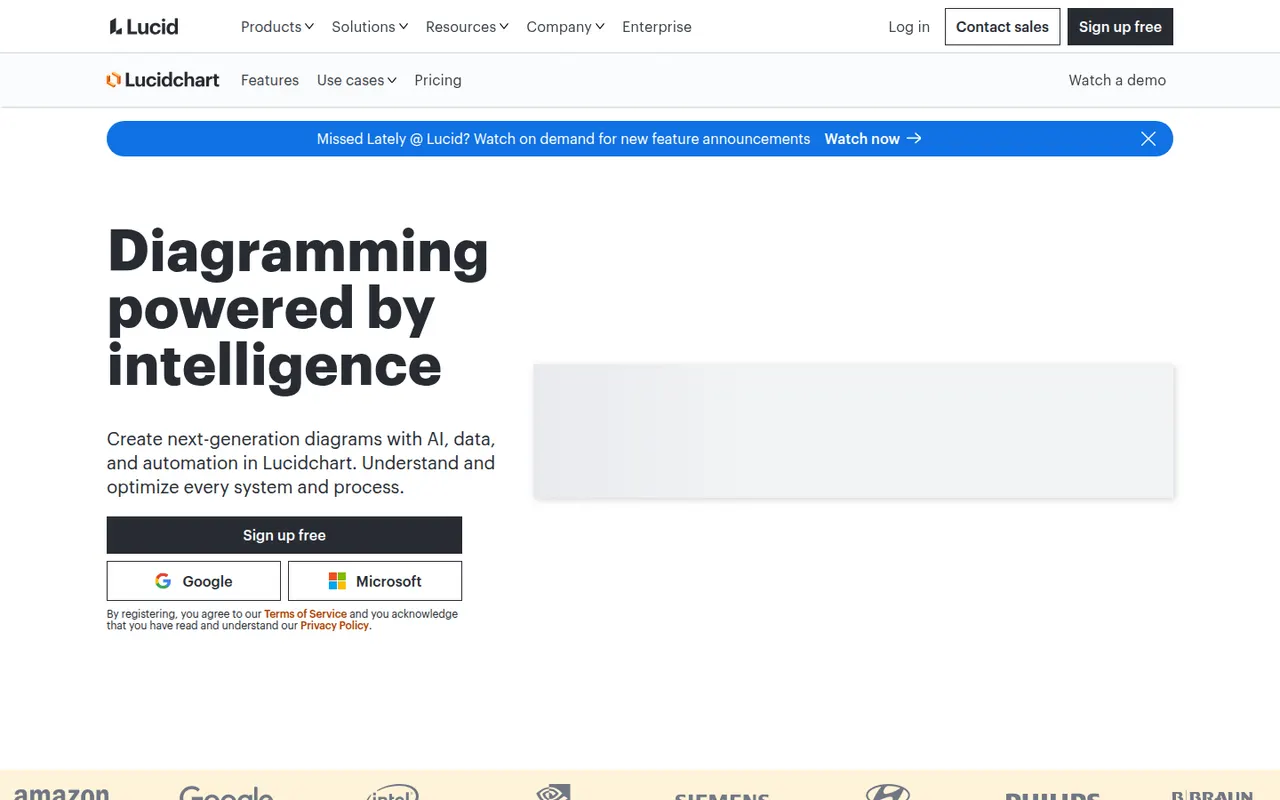Open the Features page

[270, 80]
